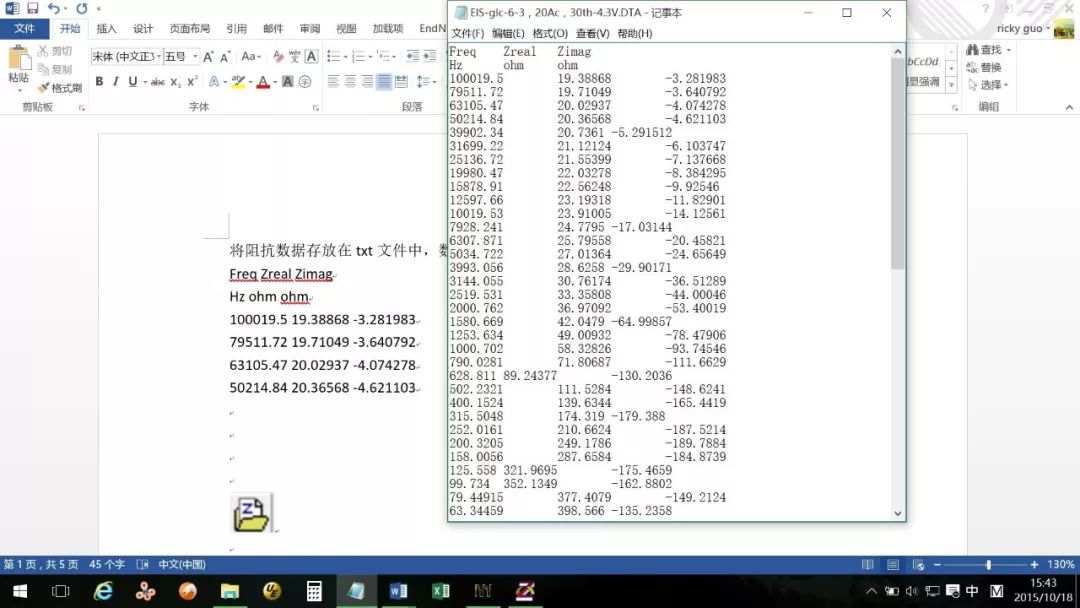The height and width of the screenshot is (608, 1080).
Task: Click the Notepad vertical scrollbar thumb
Action: [897, 164]
